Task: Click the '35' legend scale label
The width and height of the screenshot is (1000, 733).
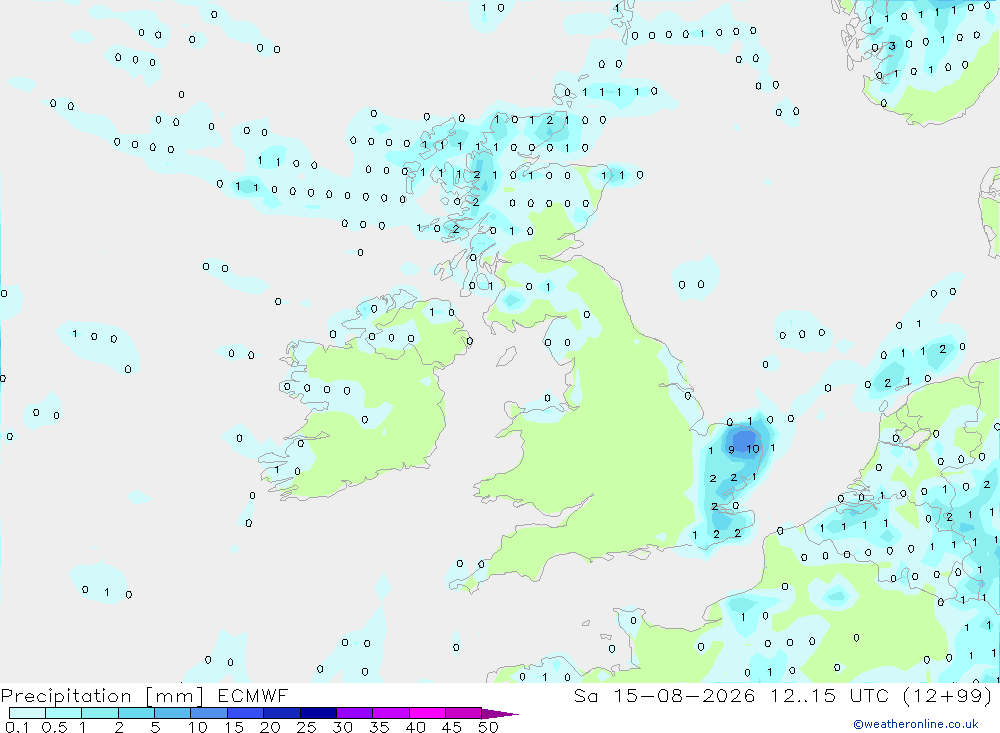Action: click(379, 727)
